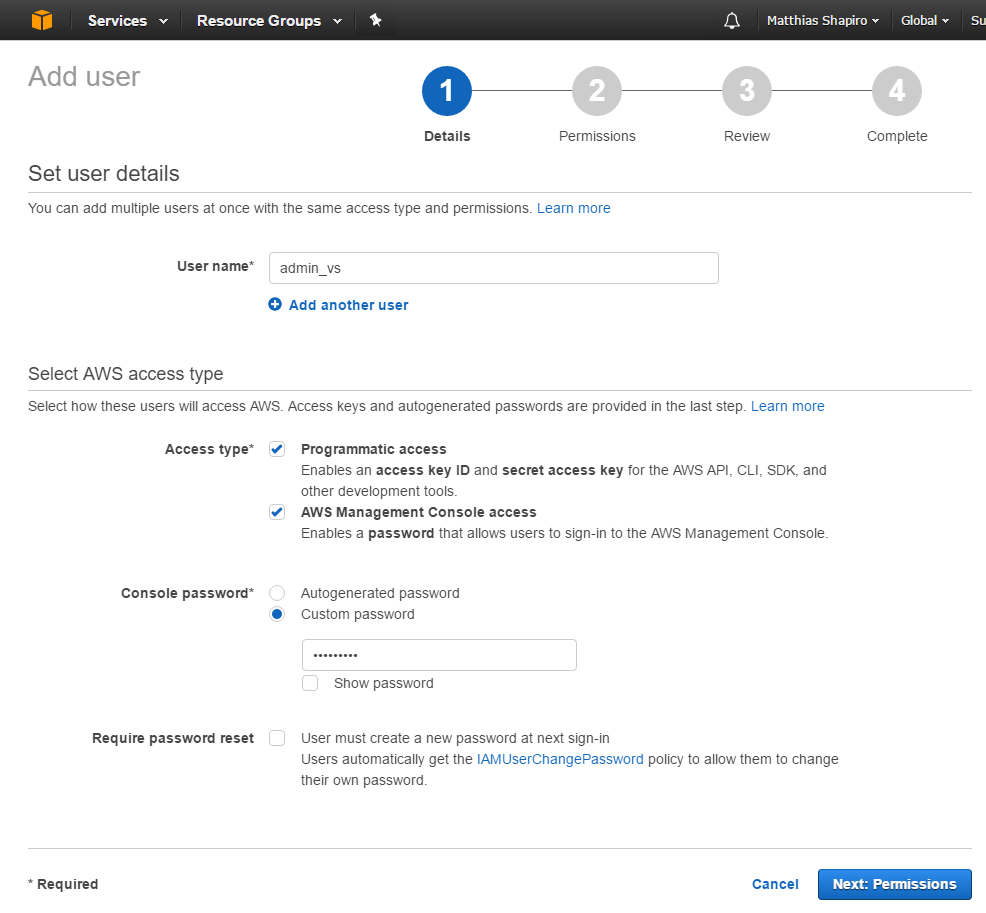Toggle AWS Management Console access checkbox

coord(277,512)
